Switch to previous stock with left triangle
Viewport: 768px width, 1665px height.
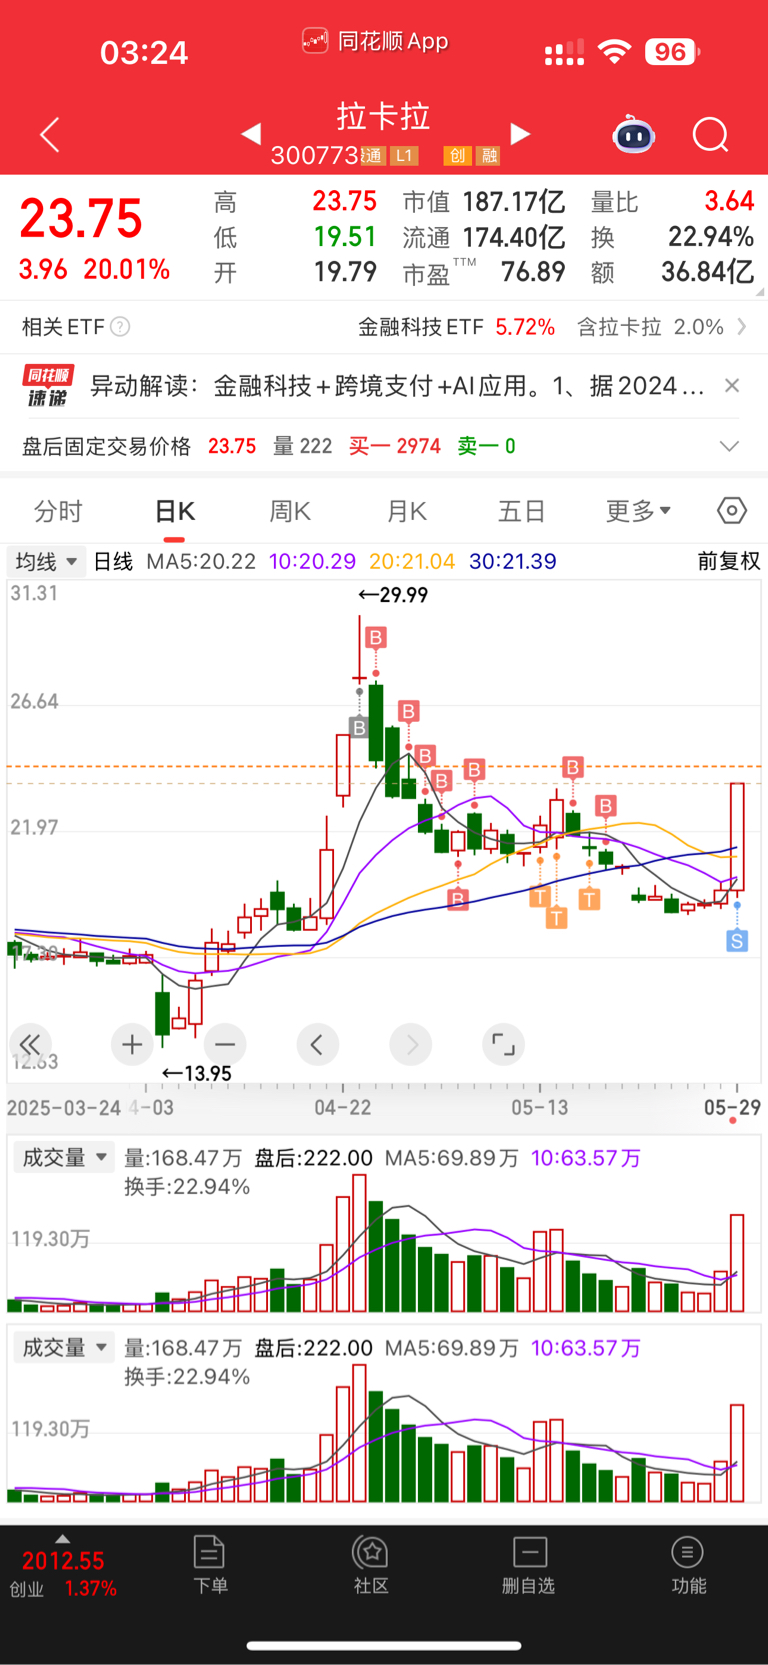[x=251, y=133]
